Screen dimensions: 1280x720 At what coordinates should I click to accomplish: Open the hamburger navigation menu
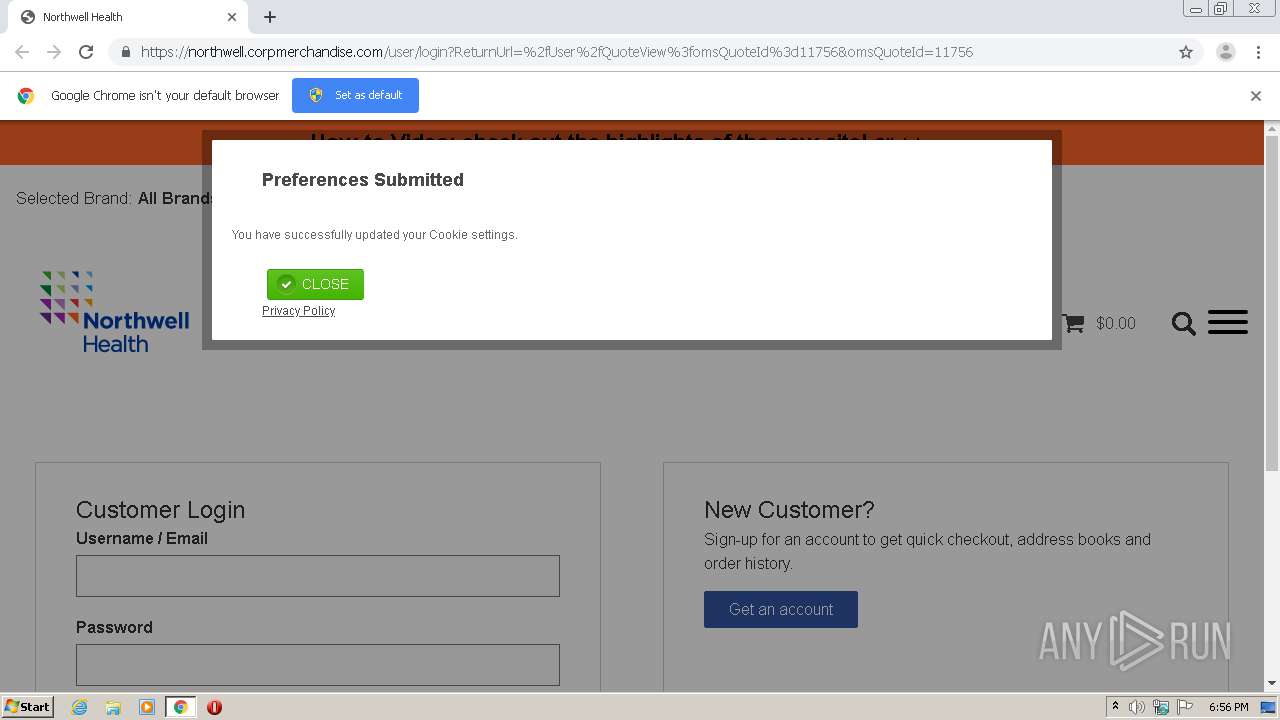[x=1227, y=322]
